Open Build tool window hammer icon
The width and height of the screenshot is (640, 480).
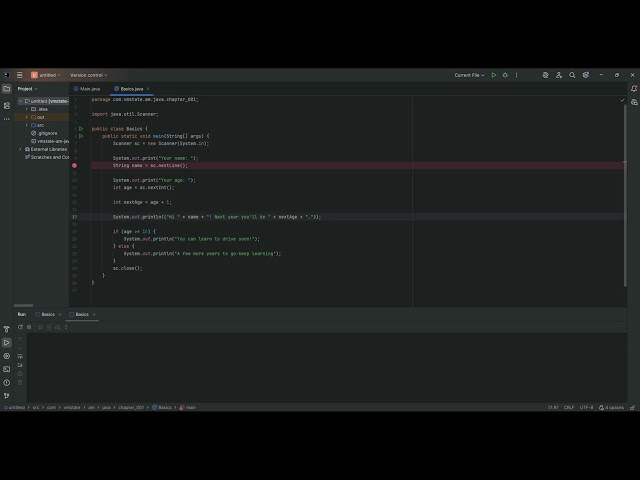7,329
